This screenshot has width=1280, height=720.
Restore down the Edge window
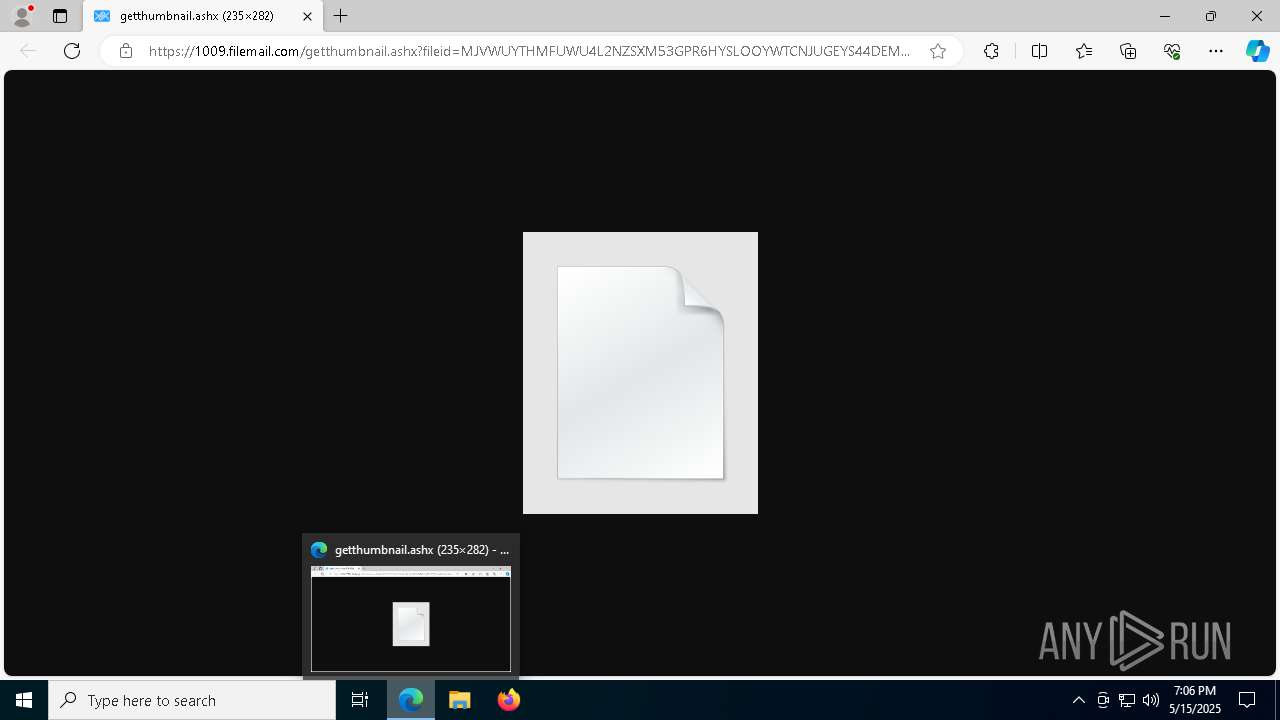pyautogui.click(x=1211, y=16)
